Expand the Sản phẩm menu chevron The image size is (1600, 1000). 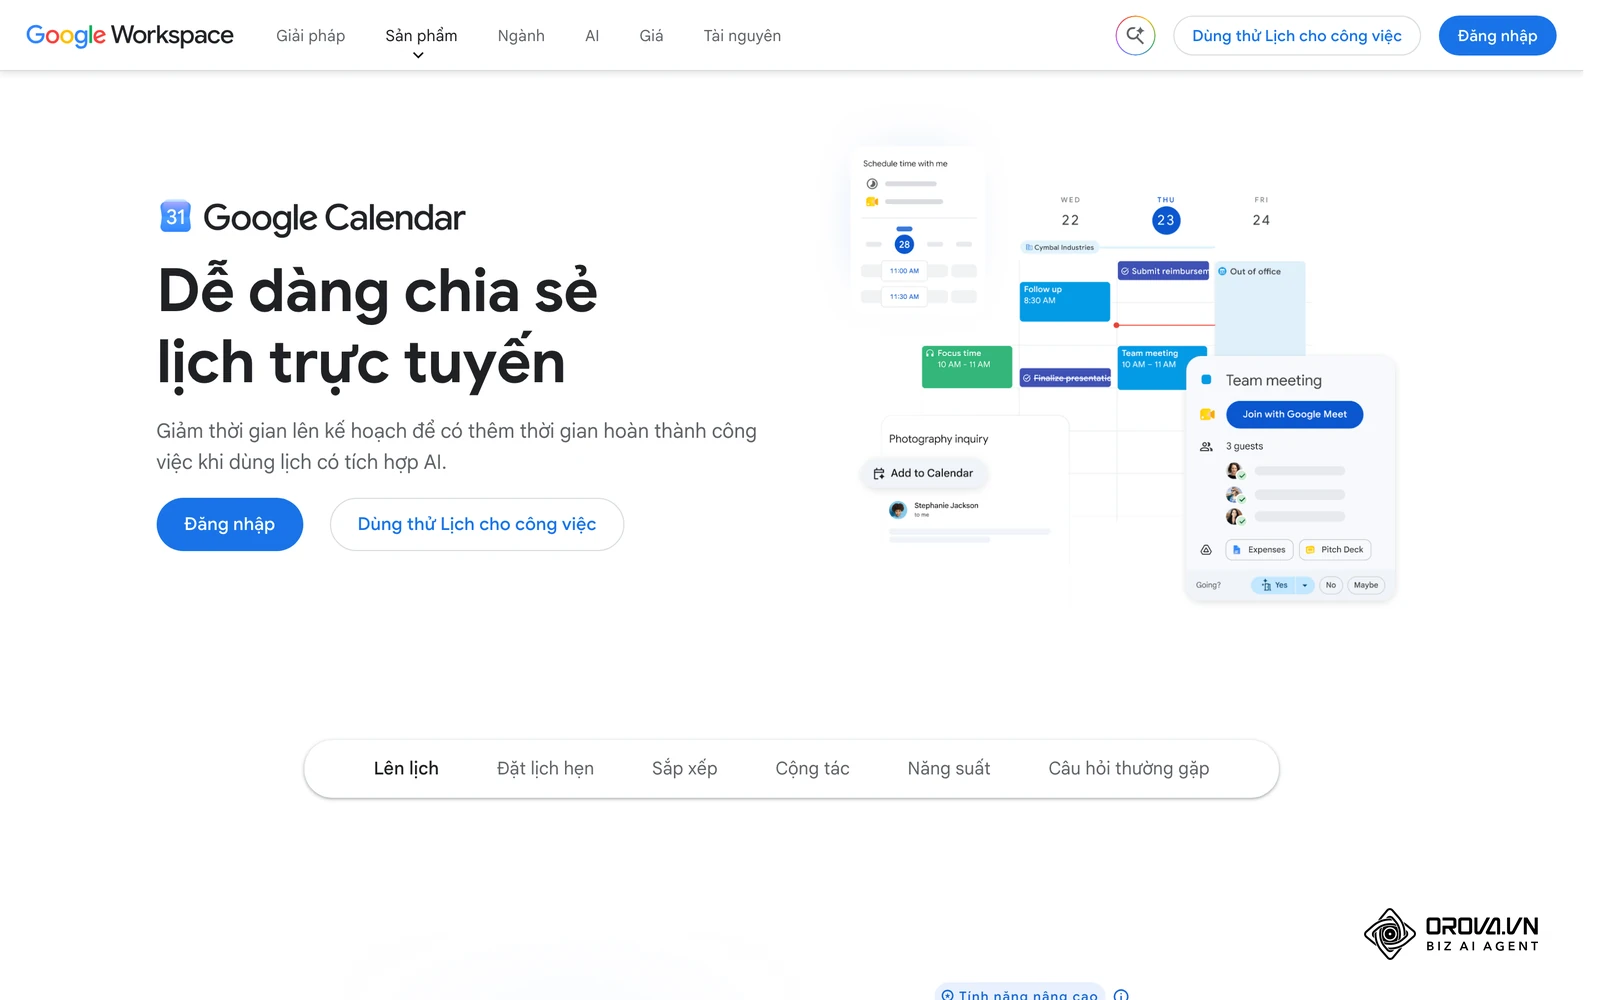(418, 56)
